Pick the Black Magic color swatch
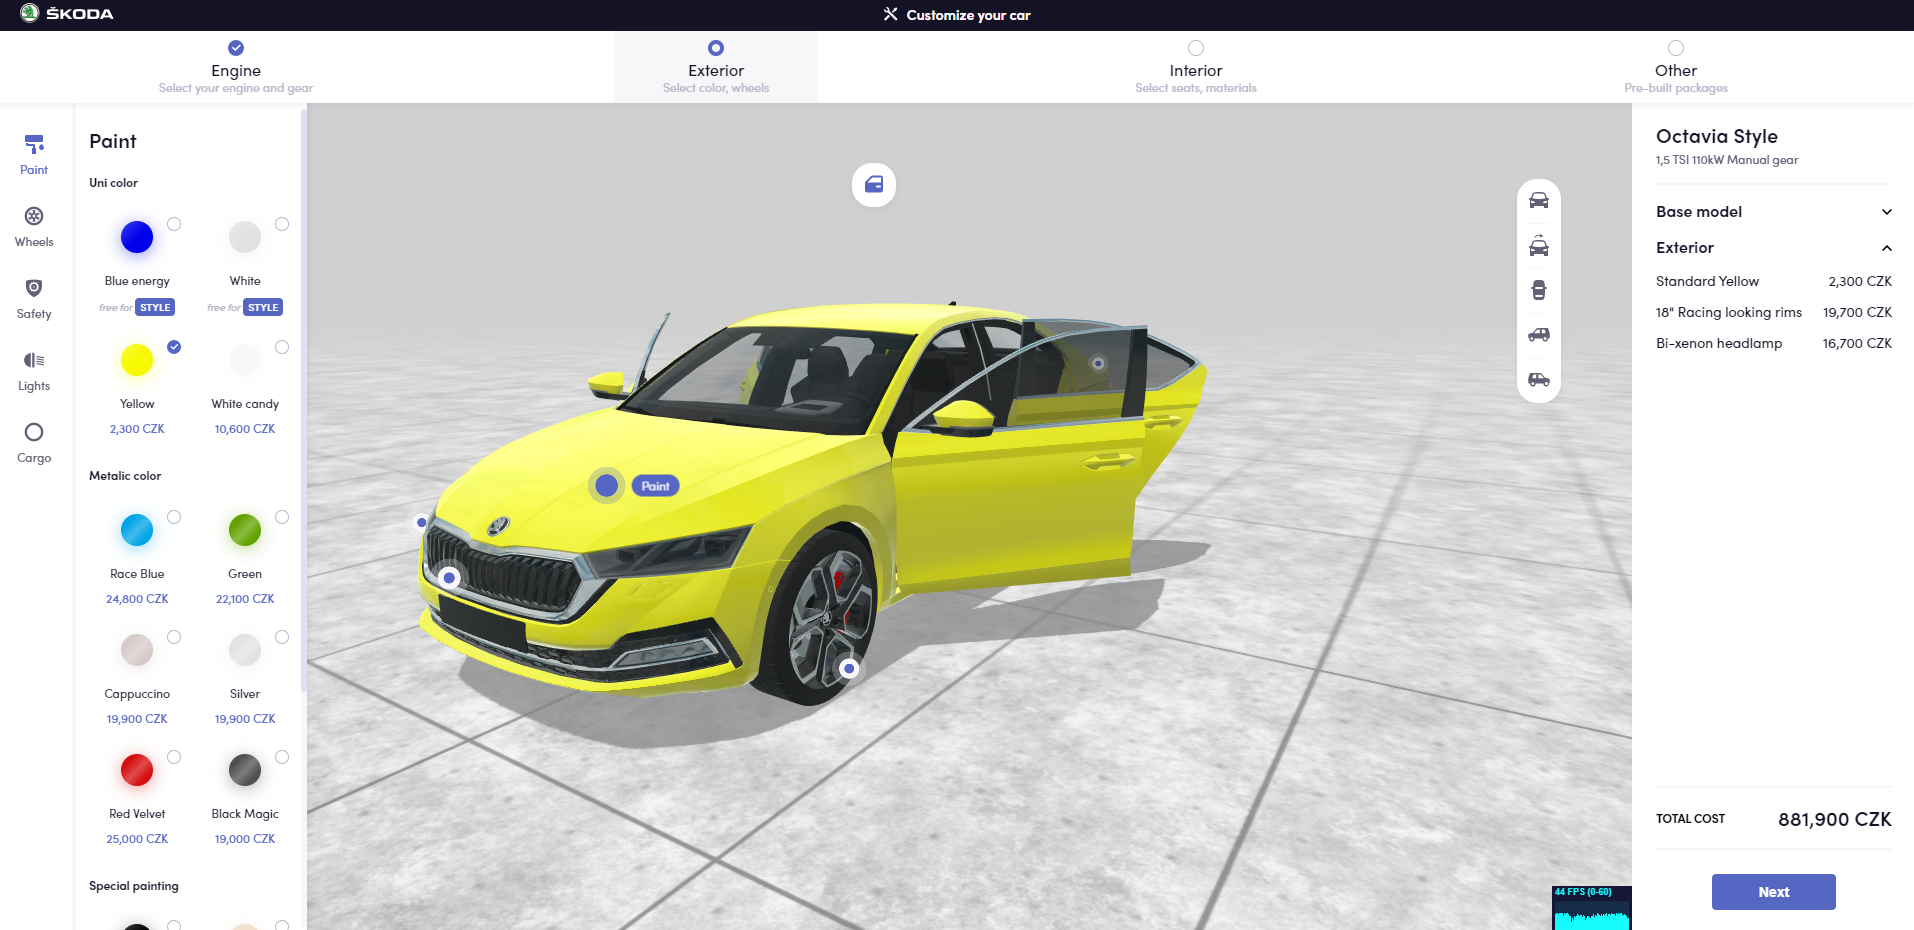This screenshot has width=1914, height=930. click(x=245, y=770)
